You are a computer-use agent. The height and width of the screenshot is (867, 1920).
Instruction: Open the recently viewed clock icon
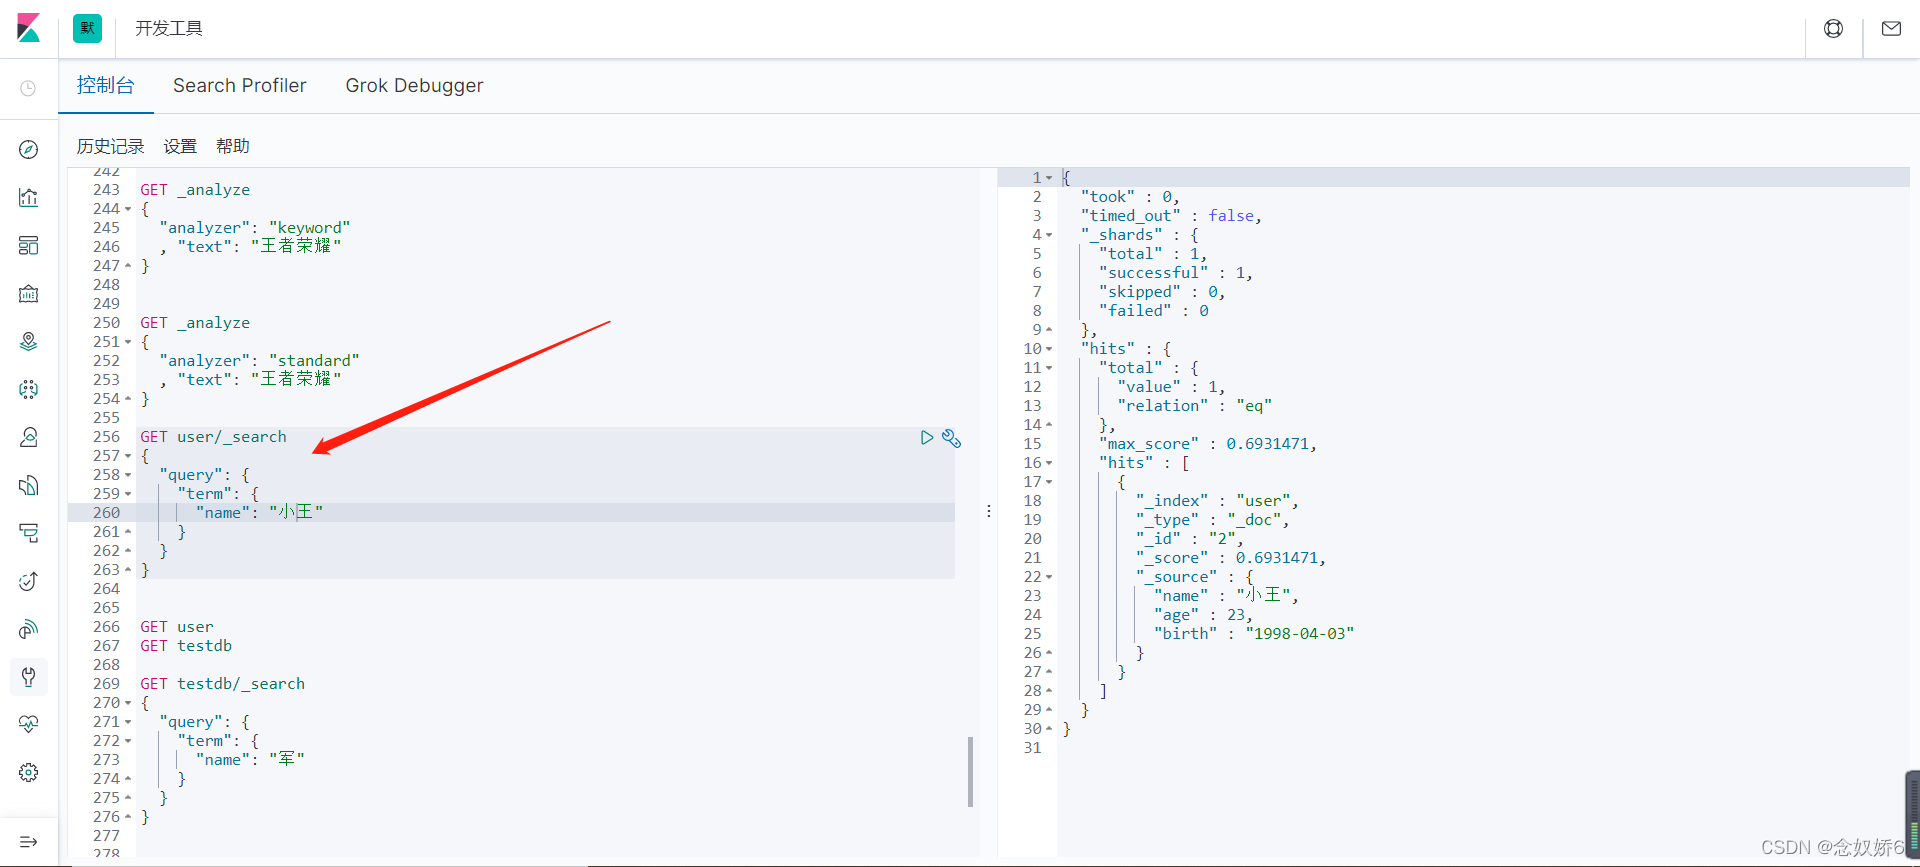[x=28, y=88]
